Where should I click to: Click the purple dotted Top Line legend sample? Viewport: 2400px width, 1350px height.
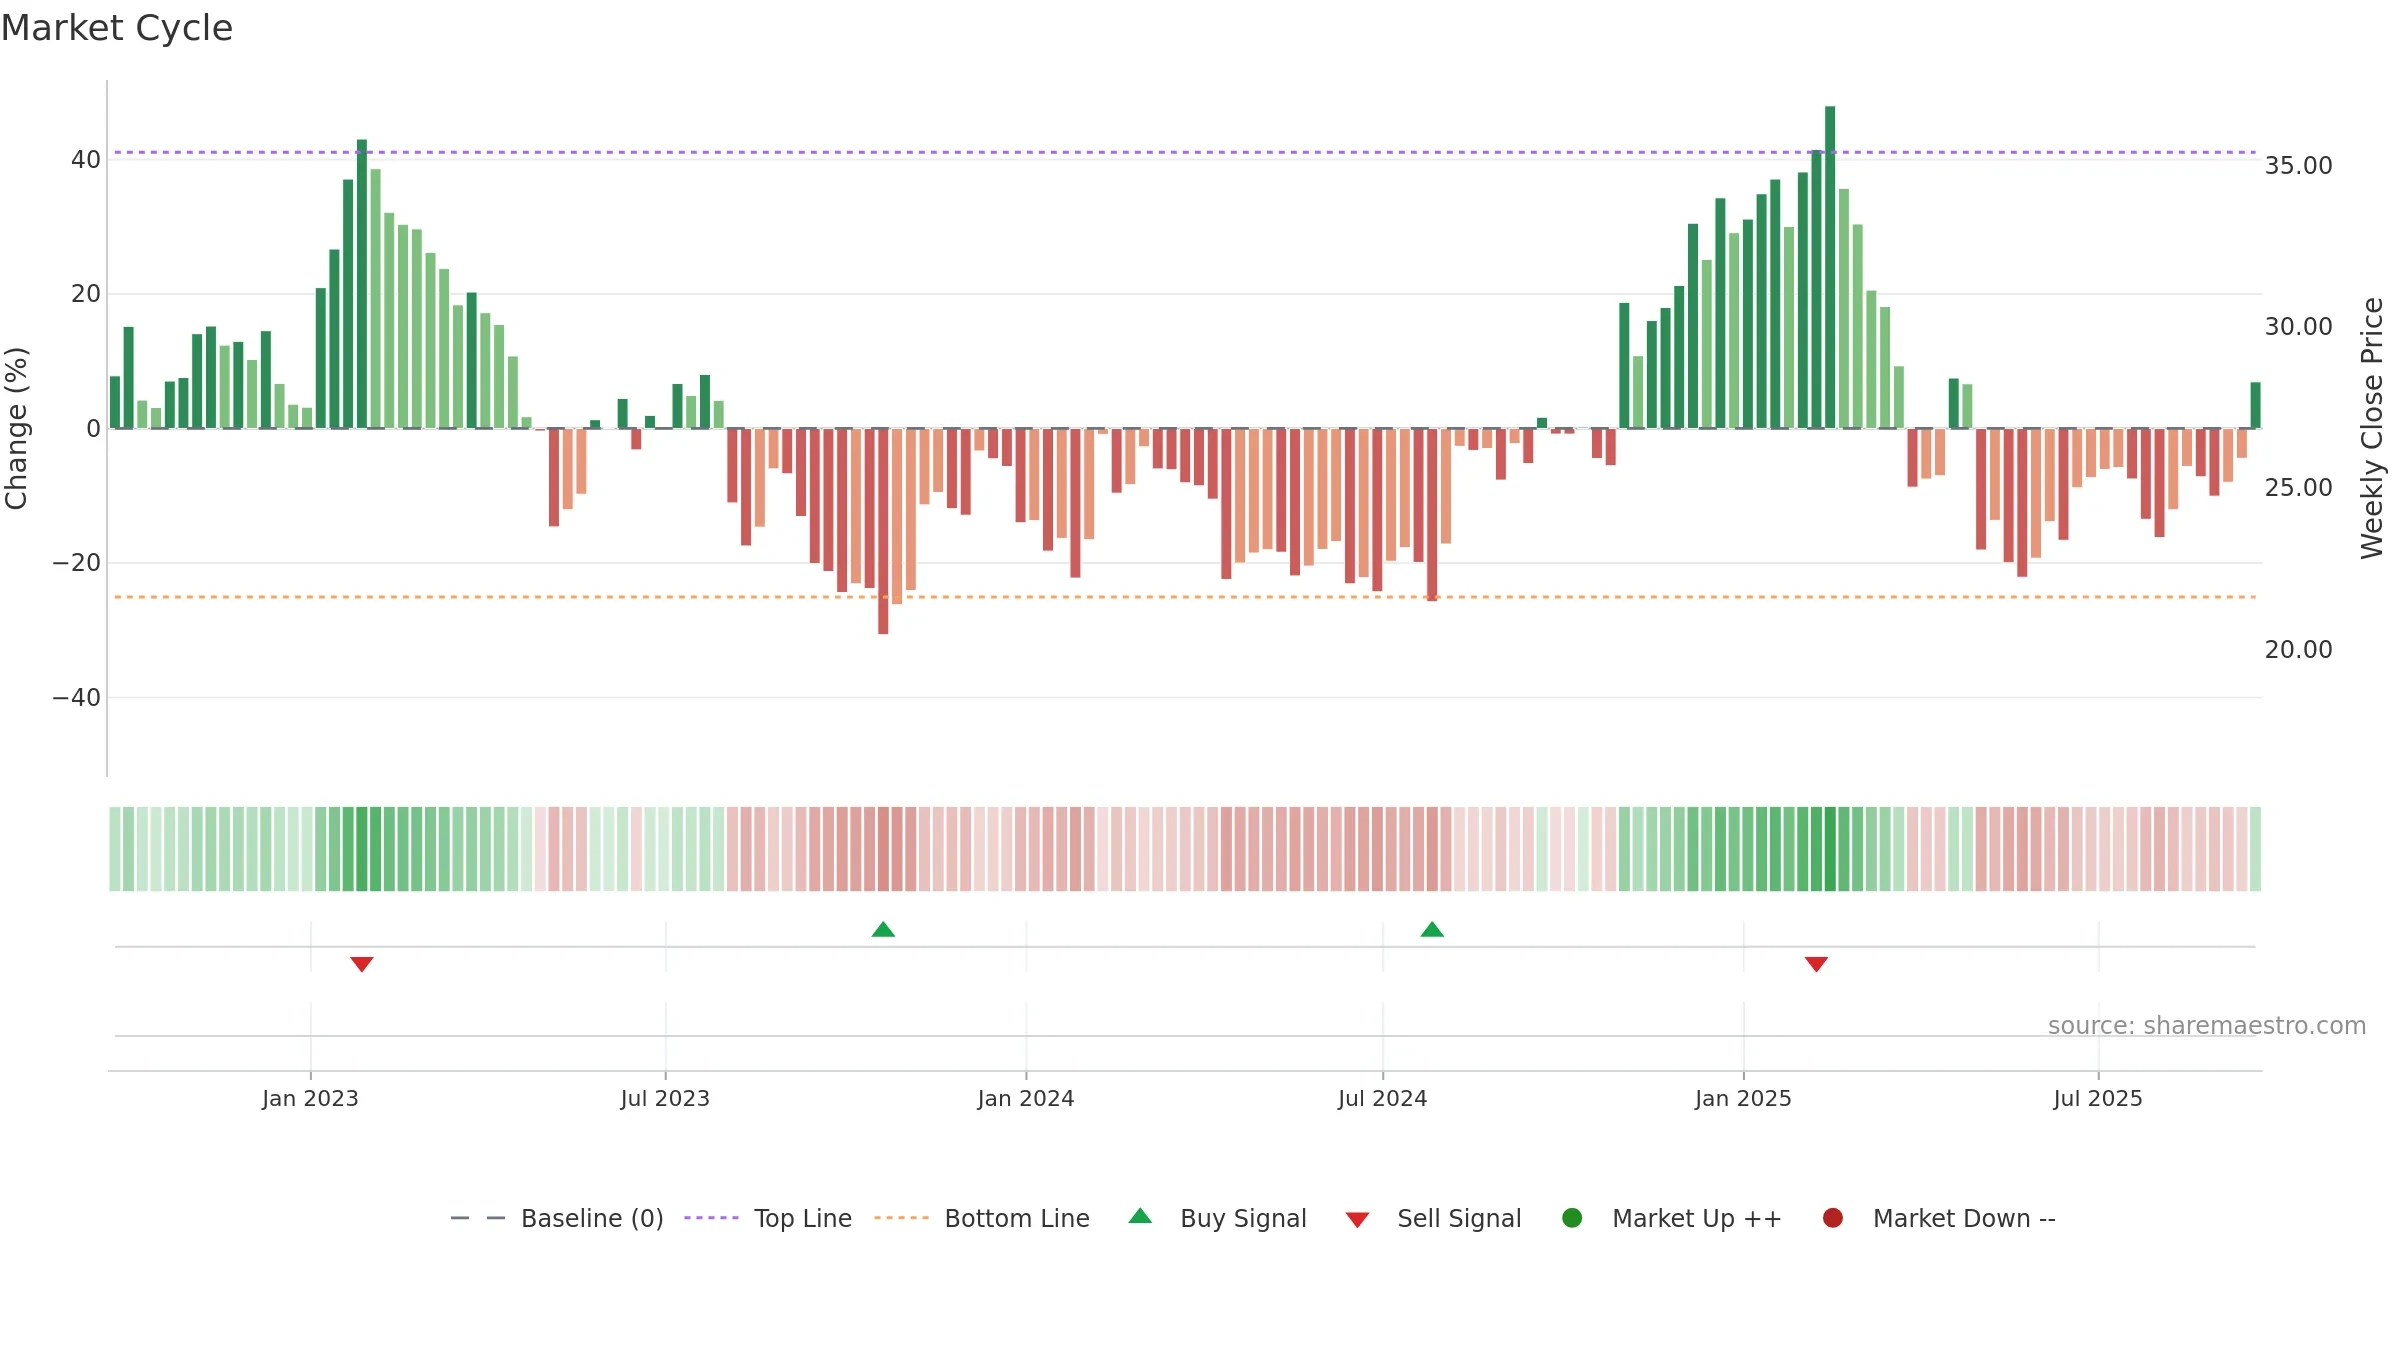click(x=711, y=1218)
